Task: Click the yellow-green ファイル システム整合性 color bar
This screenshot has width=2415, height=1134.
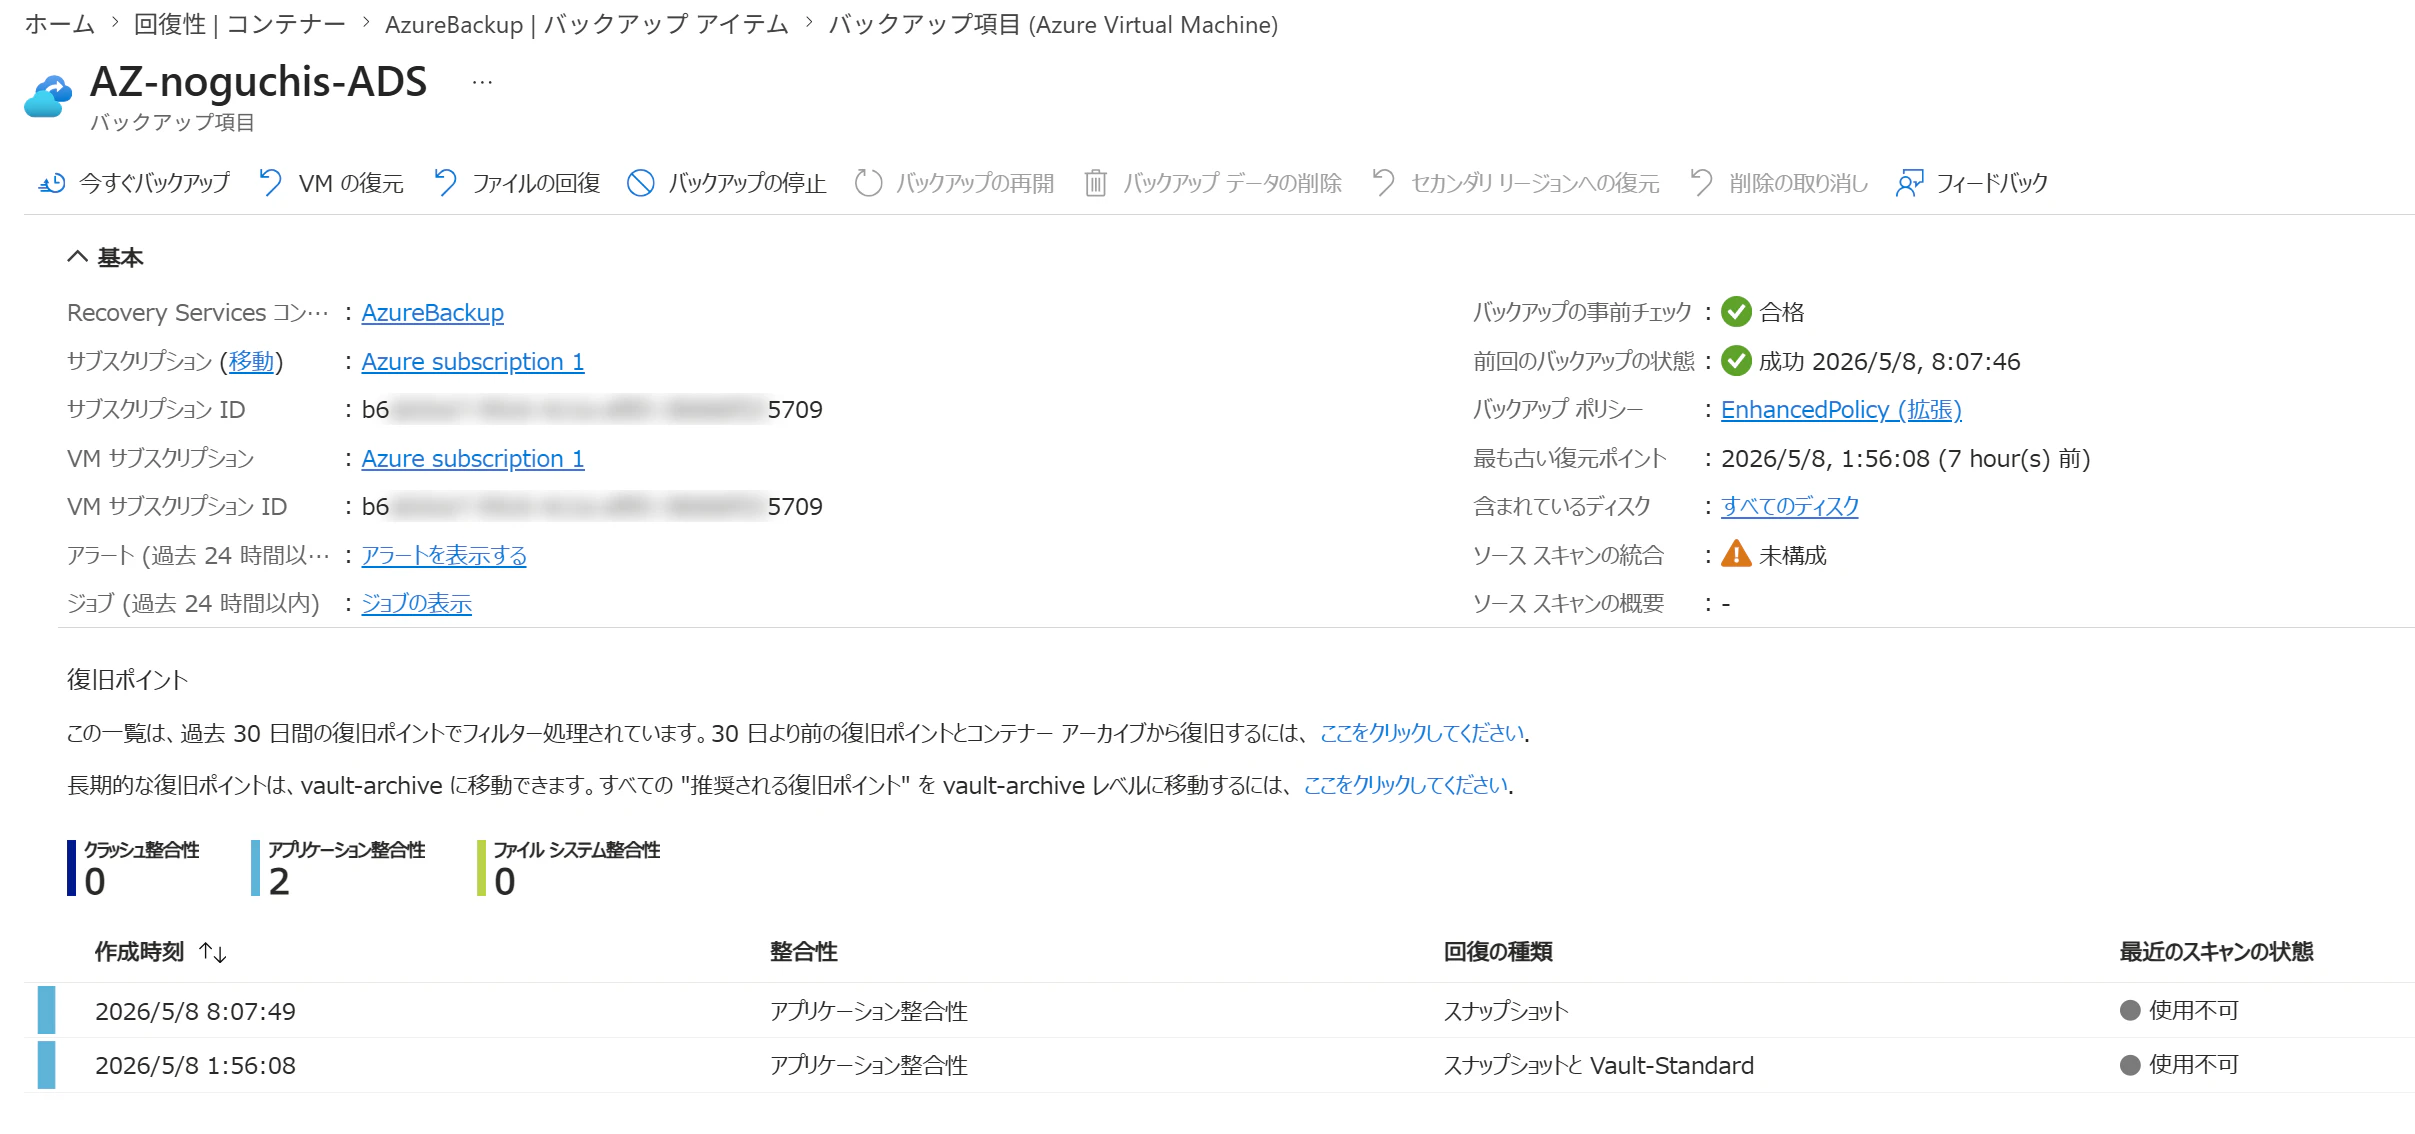Action: pos(481,868)
